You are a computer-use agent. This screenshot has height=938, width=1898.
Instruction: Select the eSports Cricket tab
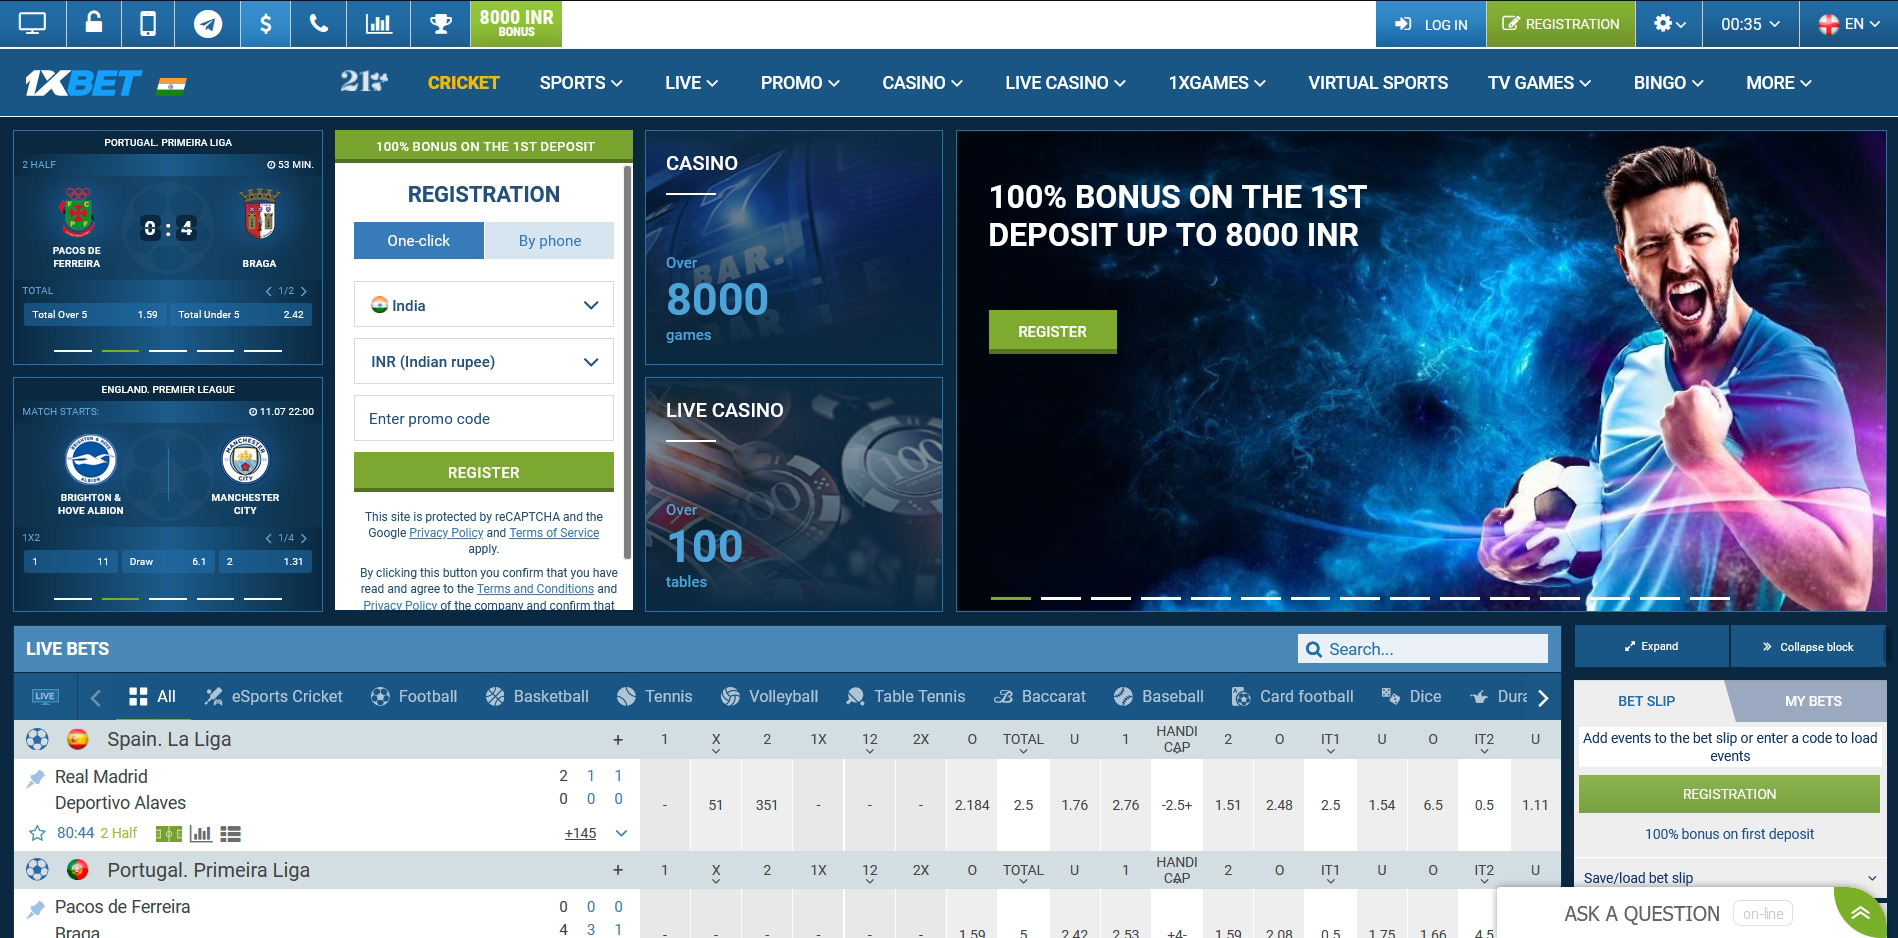tap(274, 696)
